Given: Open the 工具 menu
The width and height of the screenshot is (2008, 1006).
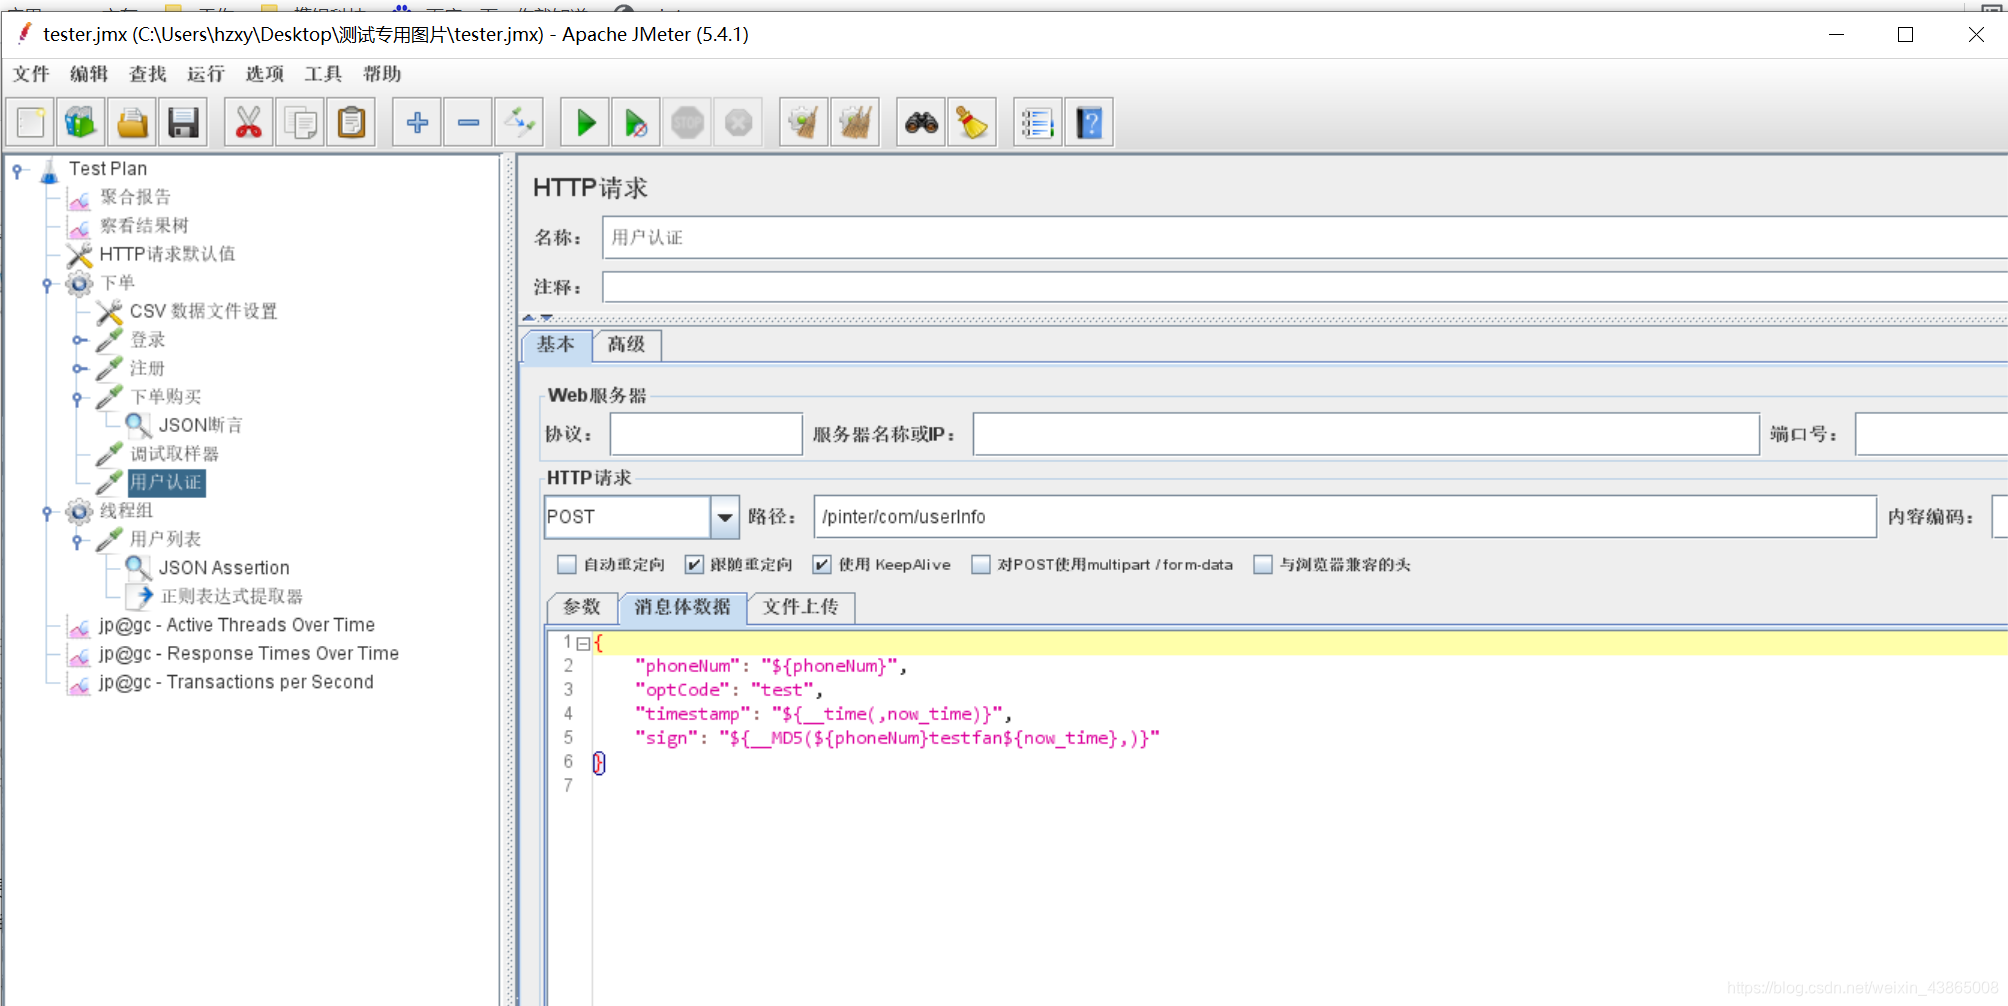Looking at the screenshot, I should [323, 74].
